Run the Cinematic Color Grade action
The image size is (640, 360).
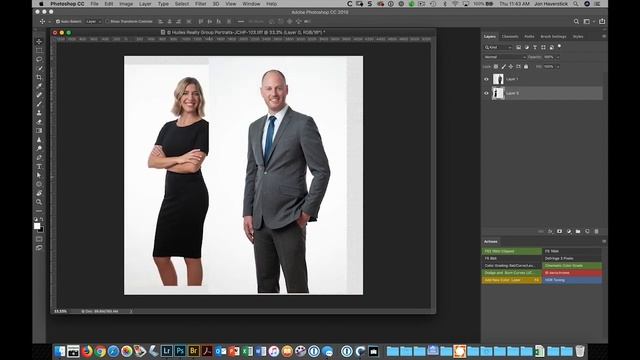click(572, 265)
